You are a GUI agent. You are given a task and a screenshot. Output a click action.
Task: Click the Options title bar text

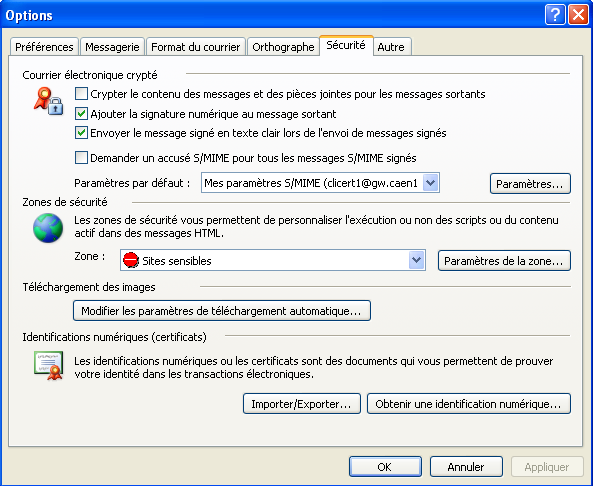(x=29, y=15)
